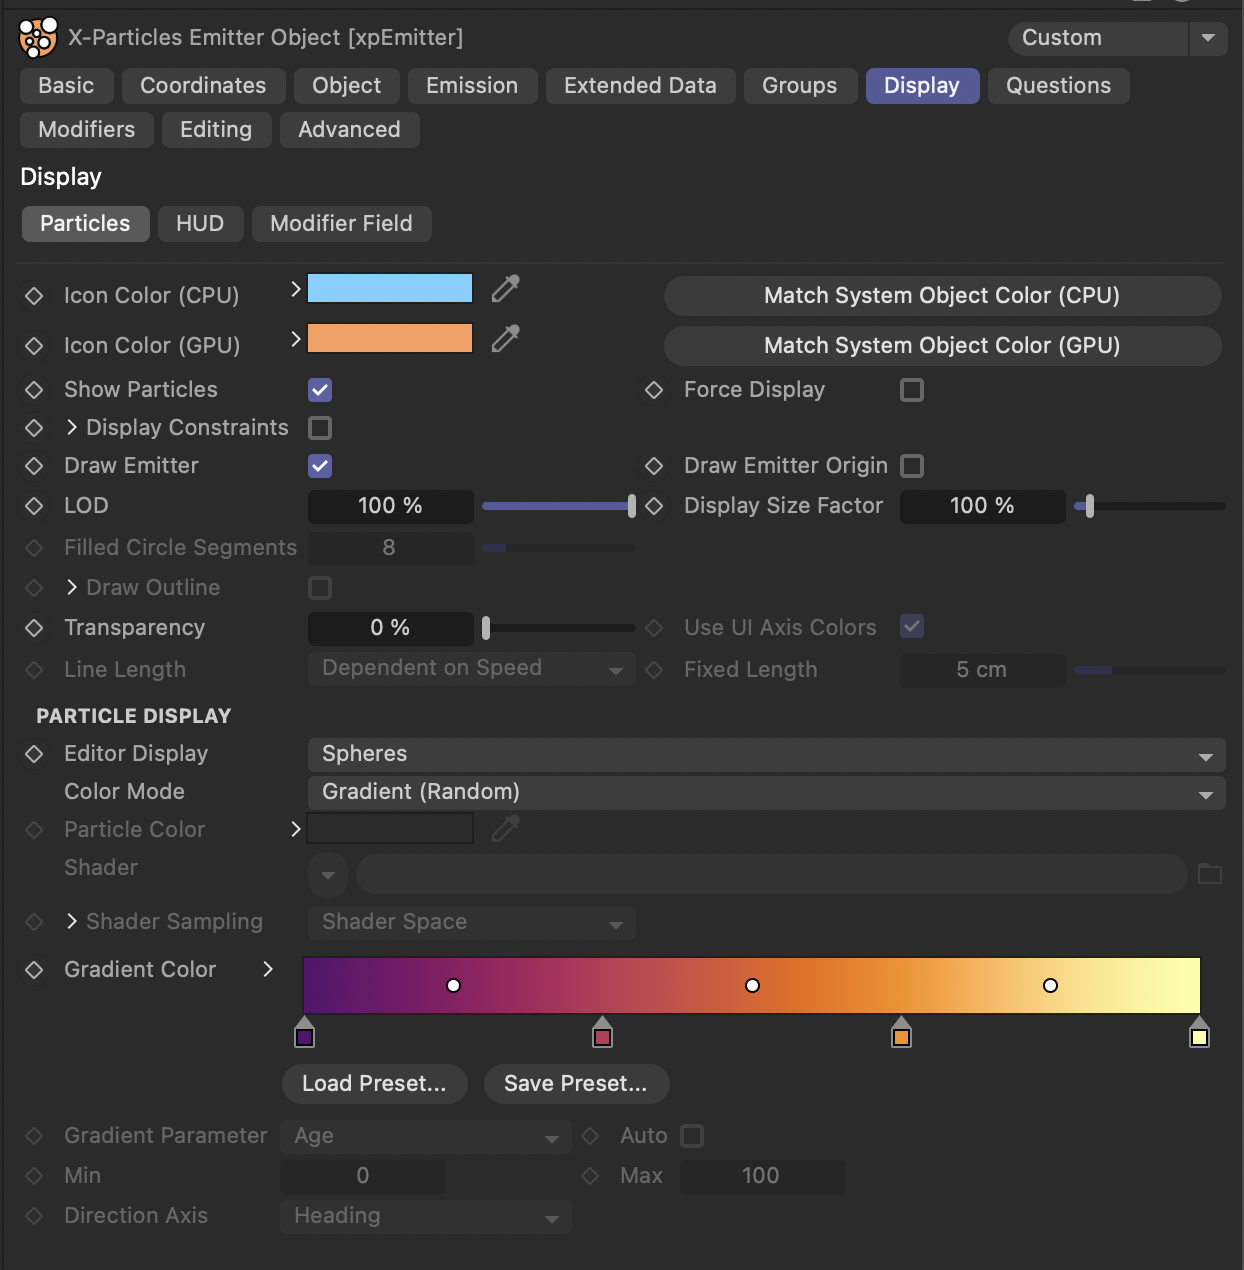
Task: Click the blue Icon Color (CPU) swatch
Action: [x=390, y=288]
